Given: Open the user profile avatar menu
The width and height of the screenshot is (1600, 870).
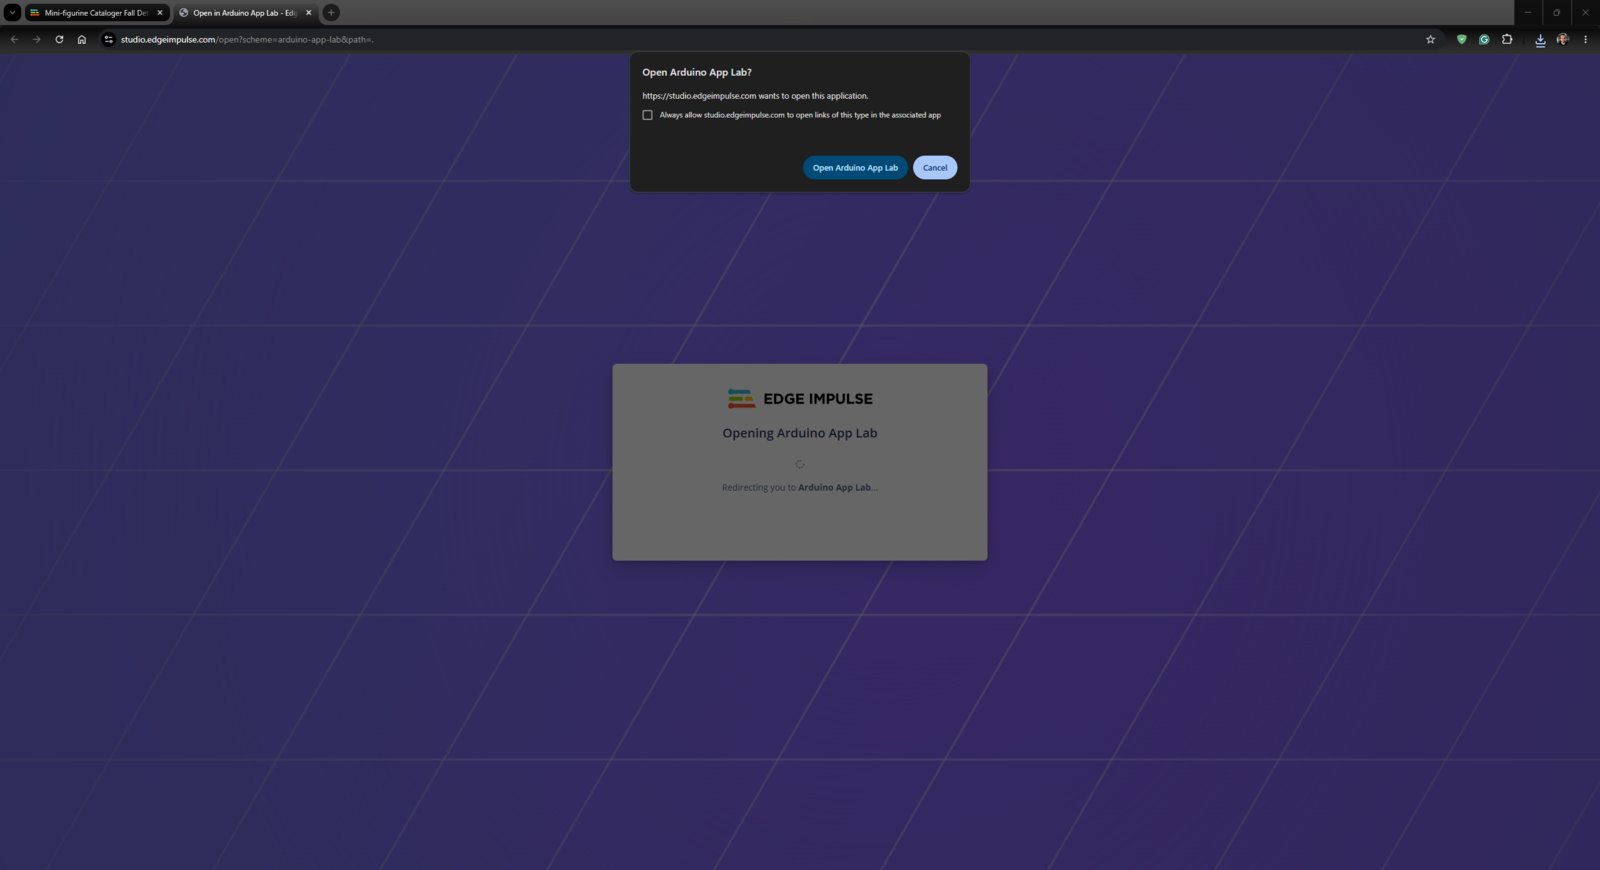Looking at the screenshot, I should 1563,40.
